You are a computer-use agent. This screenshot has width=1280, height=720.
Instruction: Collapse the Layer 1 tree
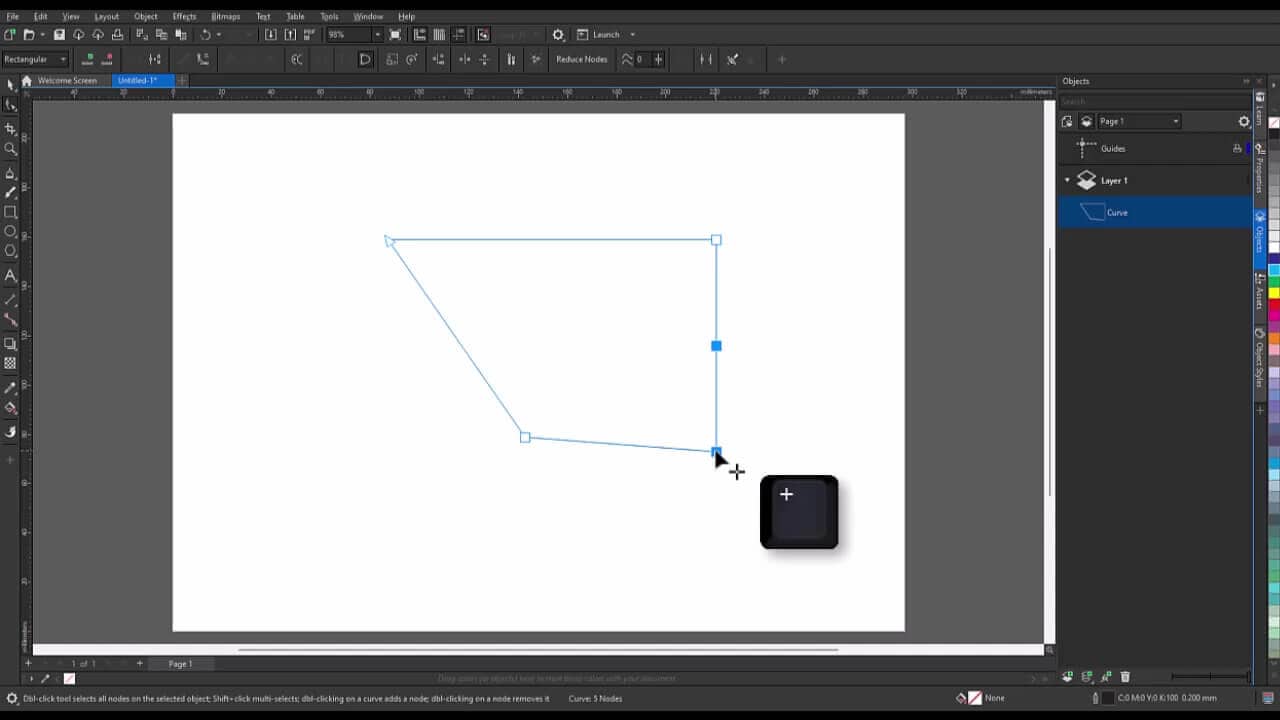pos(1067,181)
